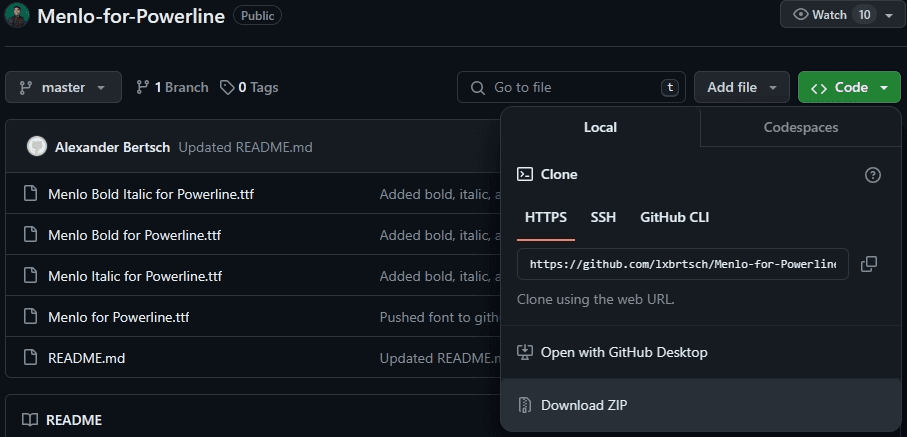Click the branch icon beside 1 Branch

click(x=142, y=87)
